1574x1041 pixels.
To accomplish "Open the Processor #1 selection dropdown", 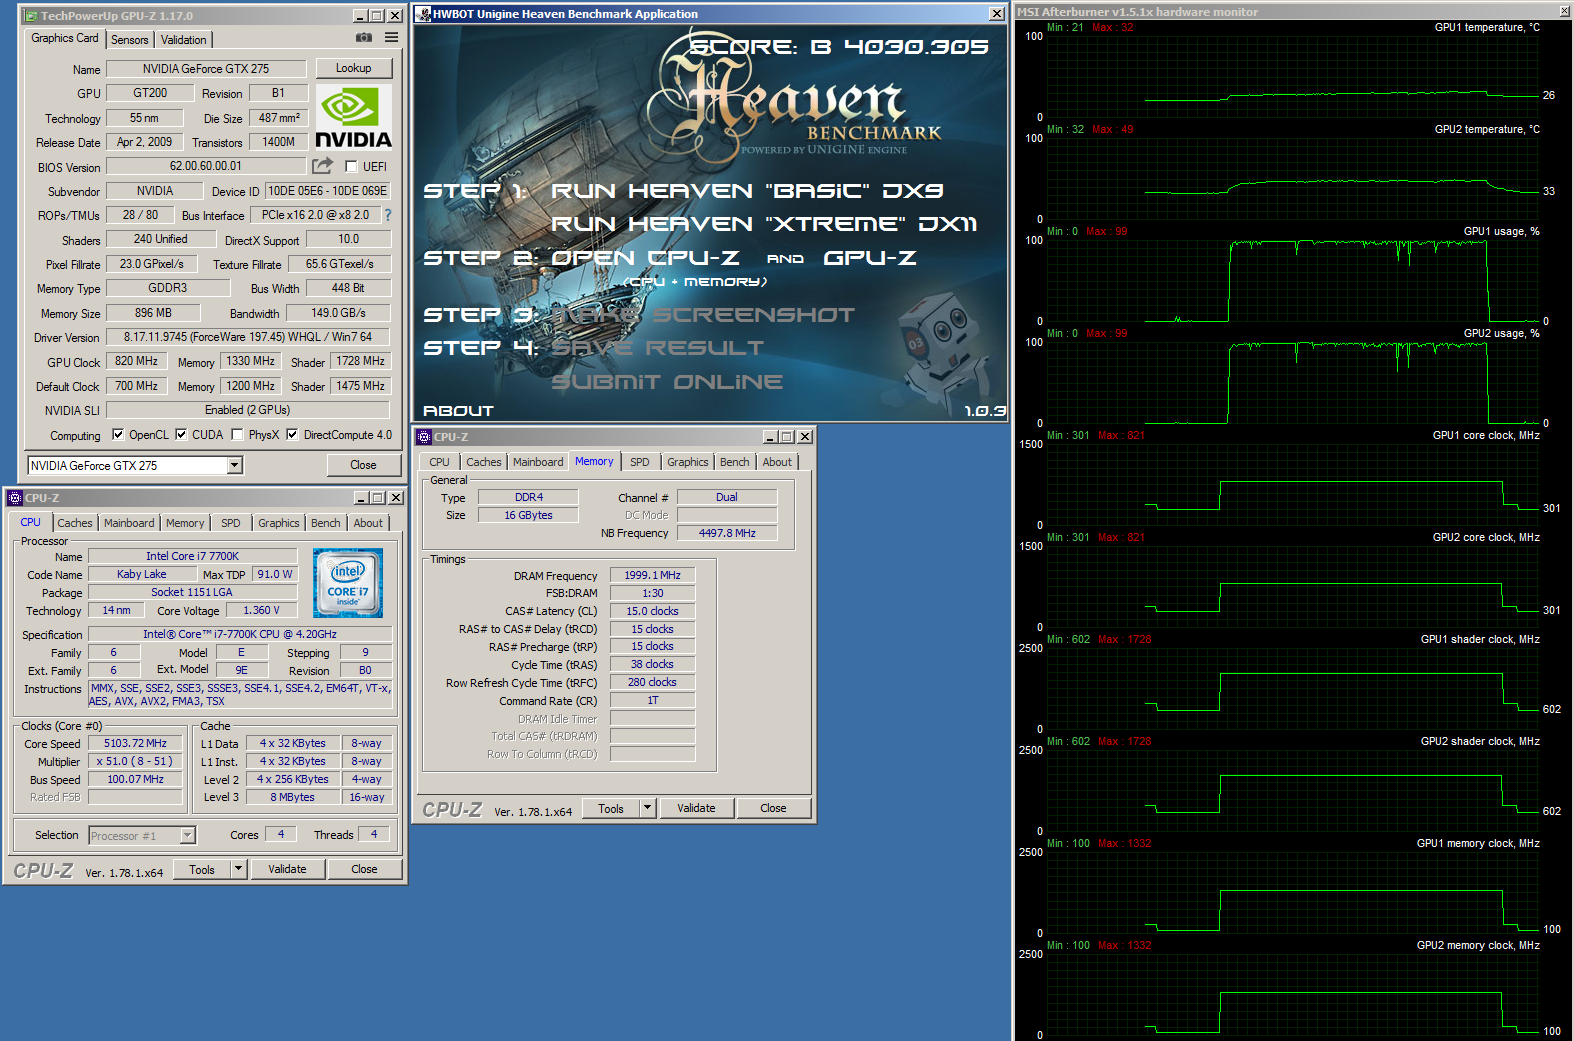I will click(x=187, y=835).
